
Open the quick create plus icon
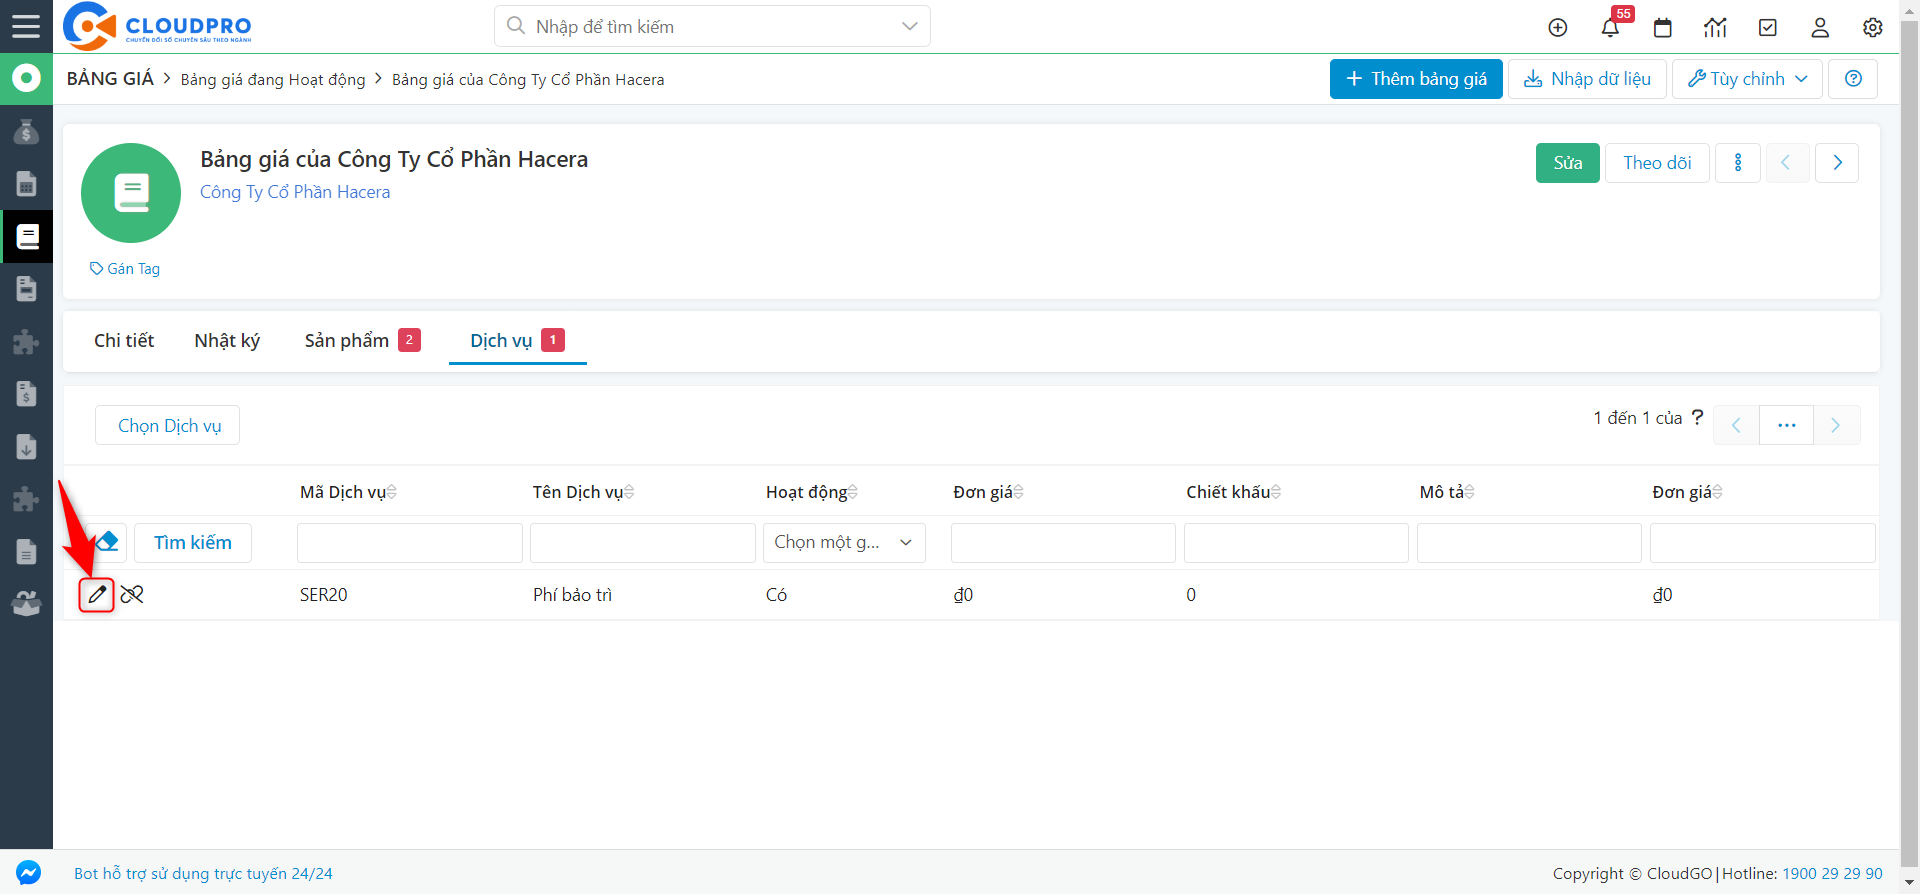tap(1558, 28)
